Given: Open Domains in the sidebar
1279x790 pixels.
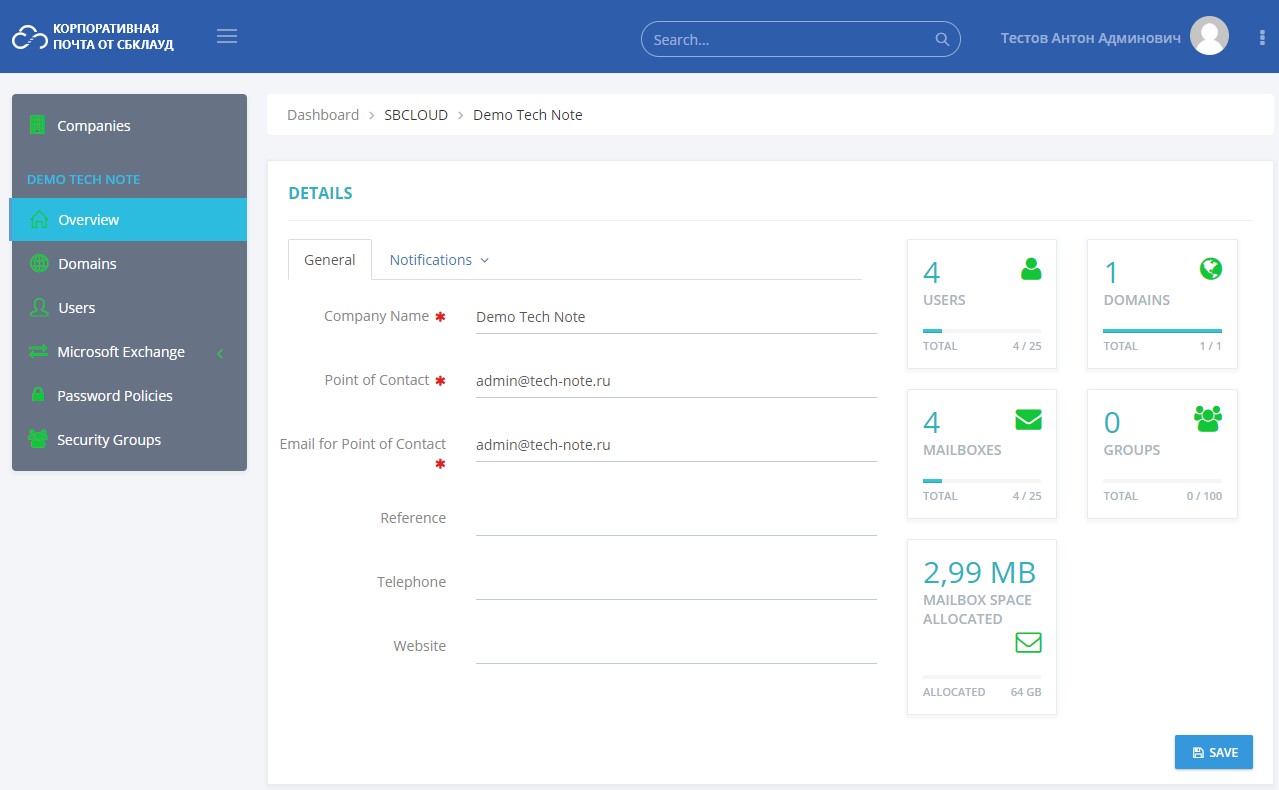Looking at the screenshot, I should coord(129,263).
